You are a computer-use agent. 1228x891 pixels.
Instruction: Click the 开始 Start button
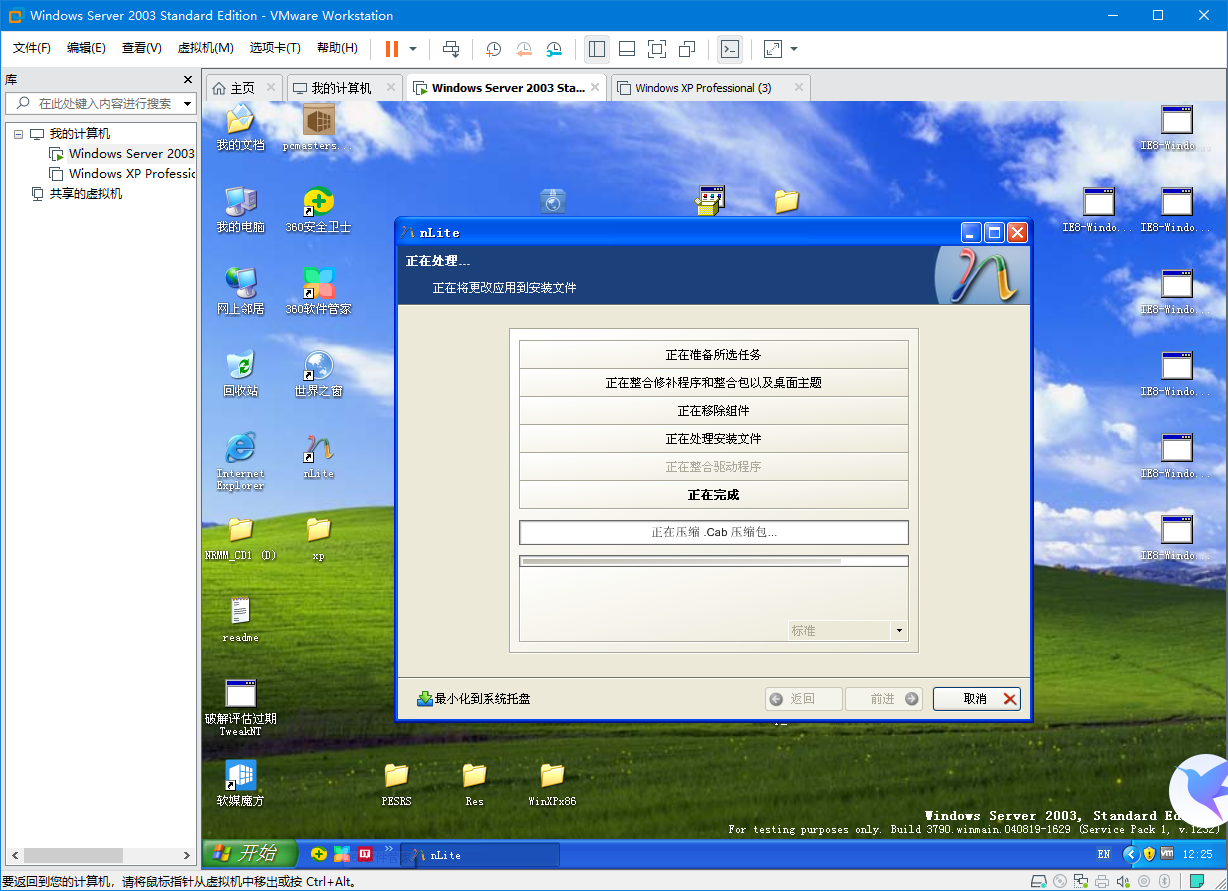250,853
